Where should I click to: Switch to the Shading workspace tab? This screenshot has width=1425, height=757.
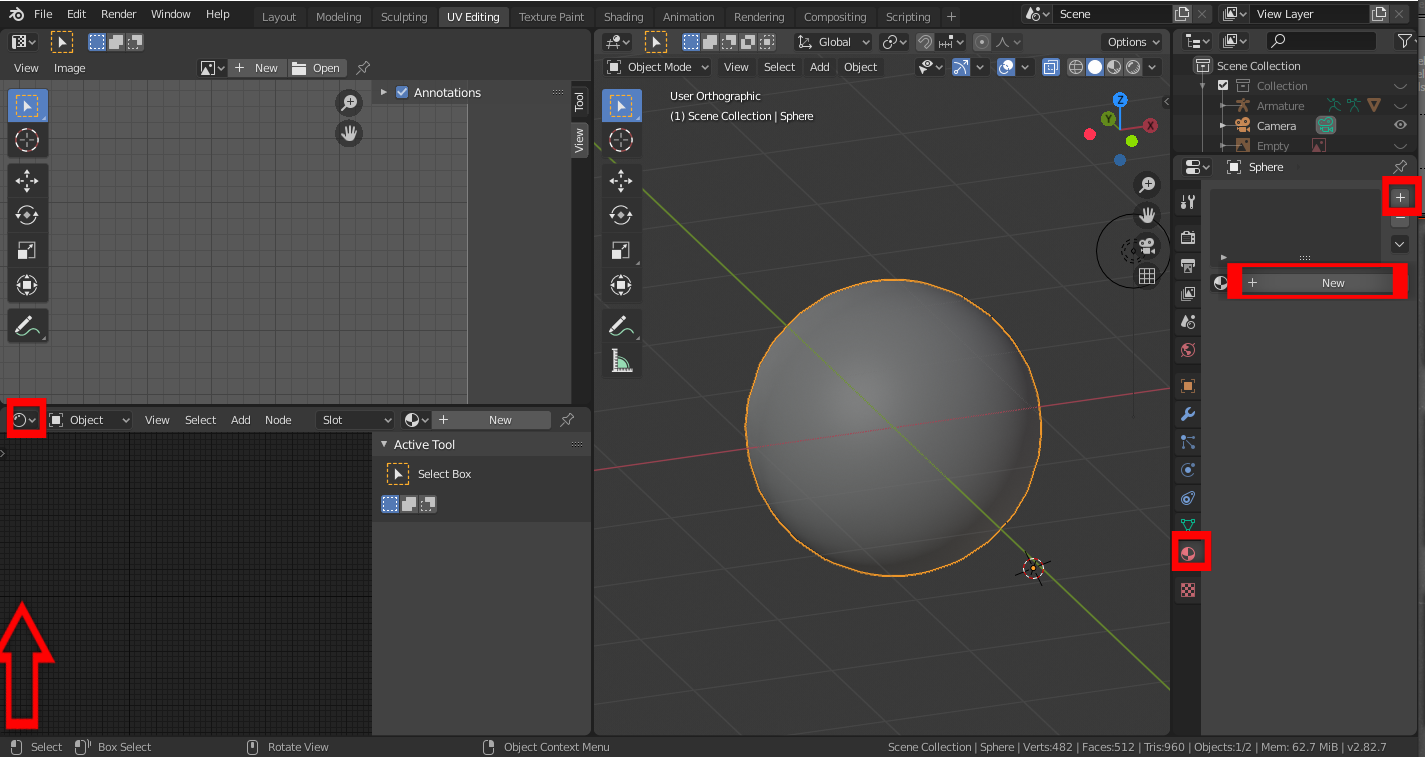(623, 16)
